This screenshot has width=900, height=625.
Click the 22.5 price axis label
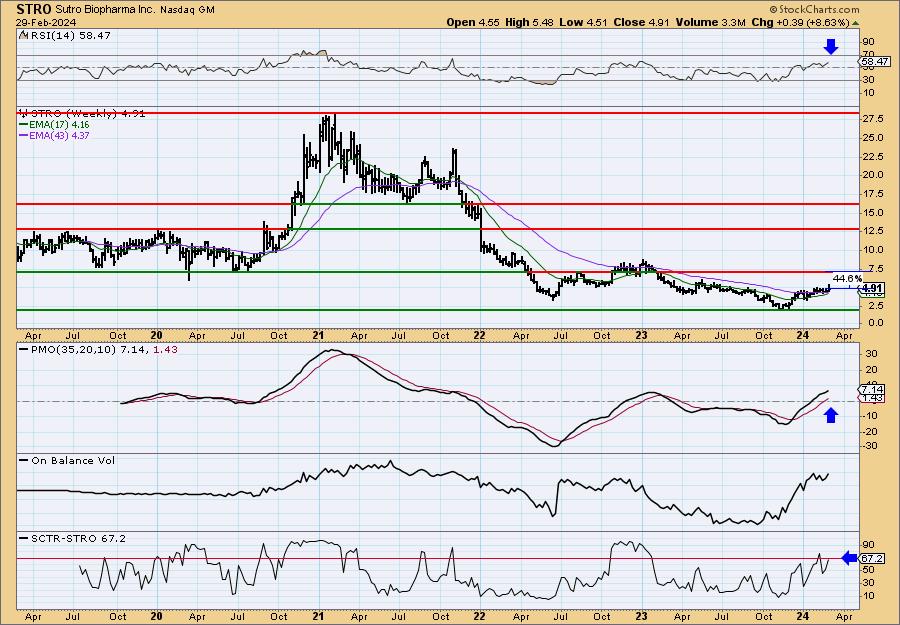click(871, 156)
